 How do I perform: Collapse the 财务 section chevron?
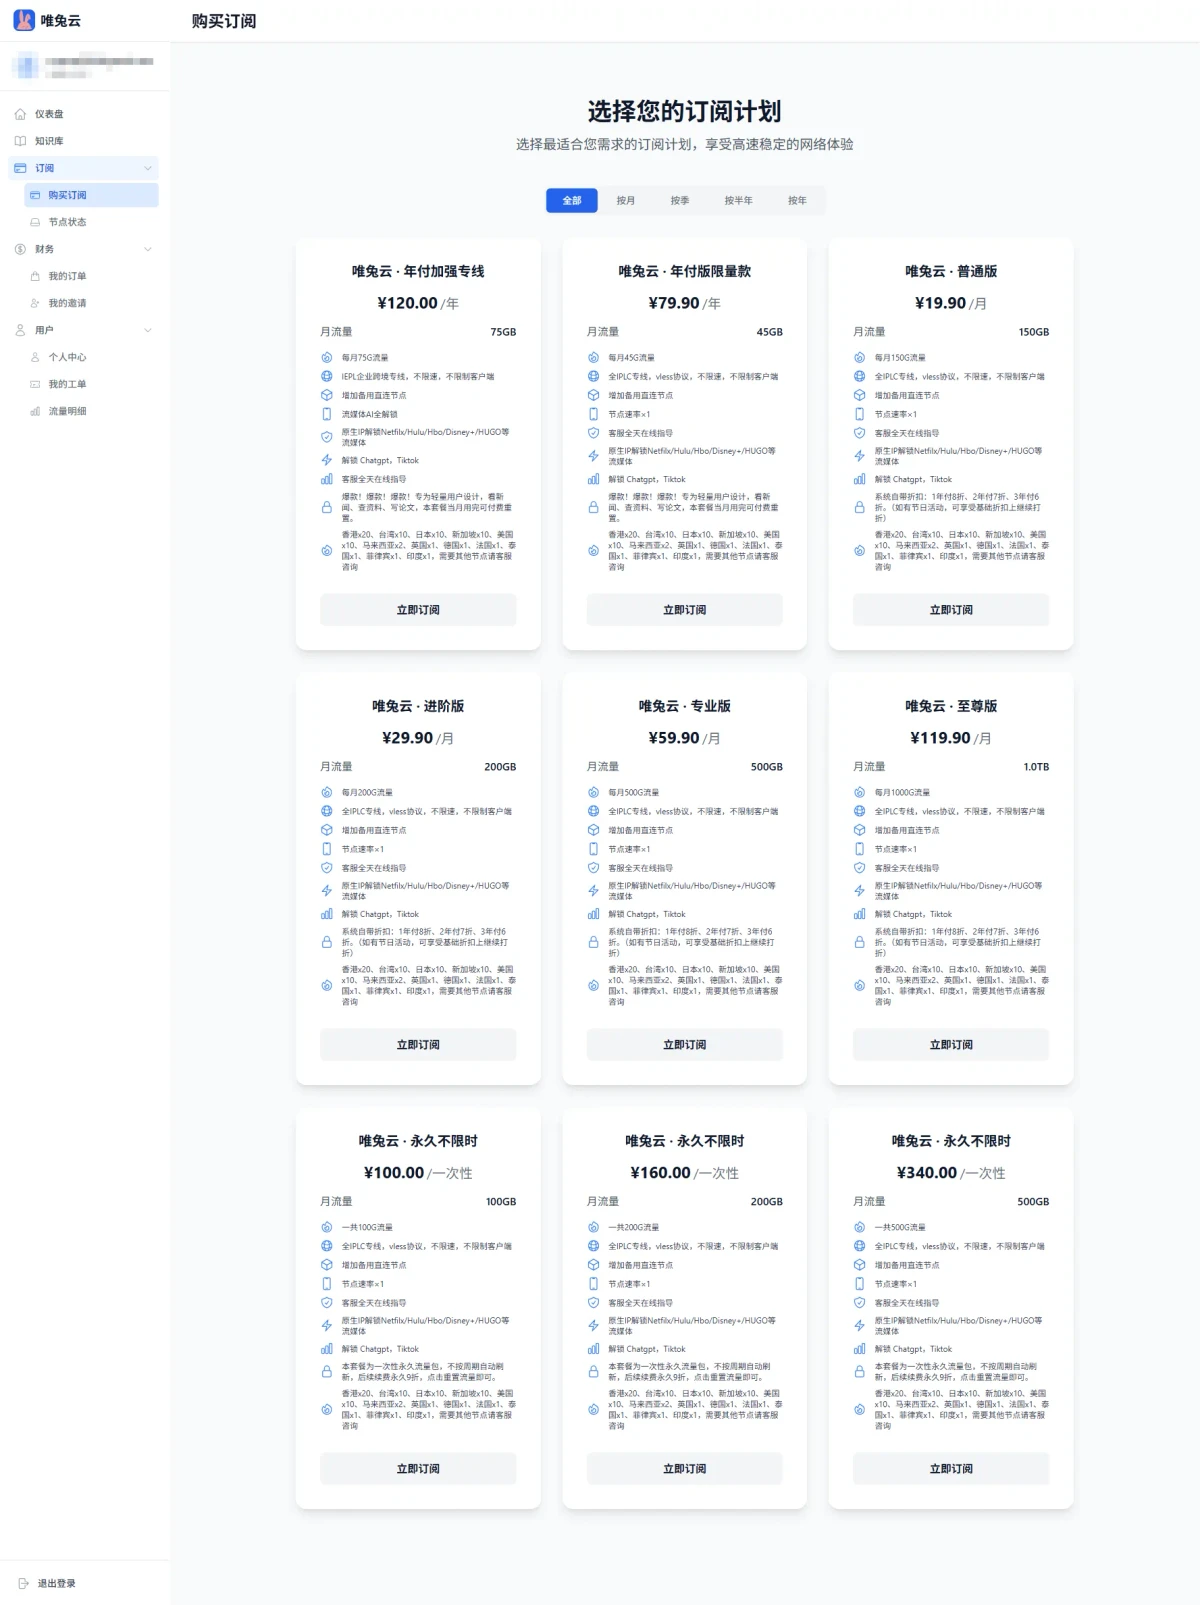pos(148,249)
